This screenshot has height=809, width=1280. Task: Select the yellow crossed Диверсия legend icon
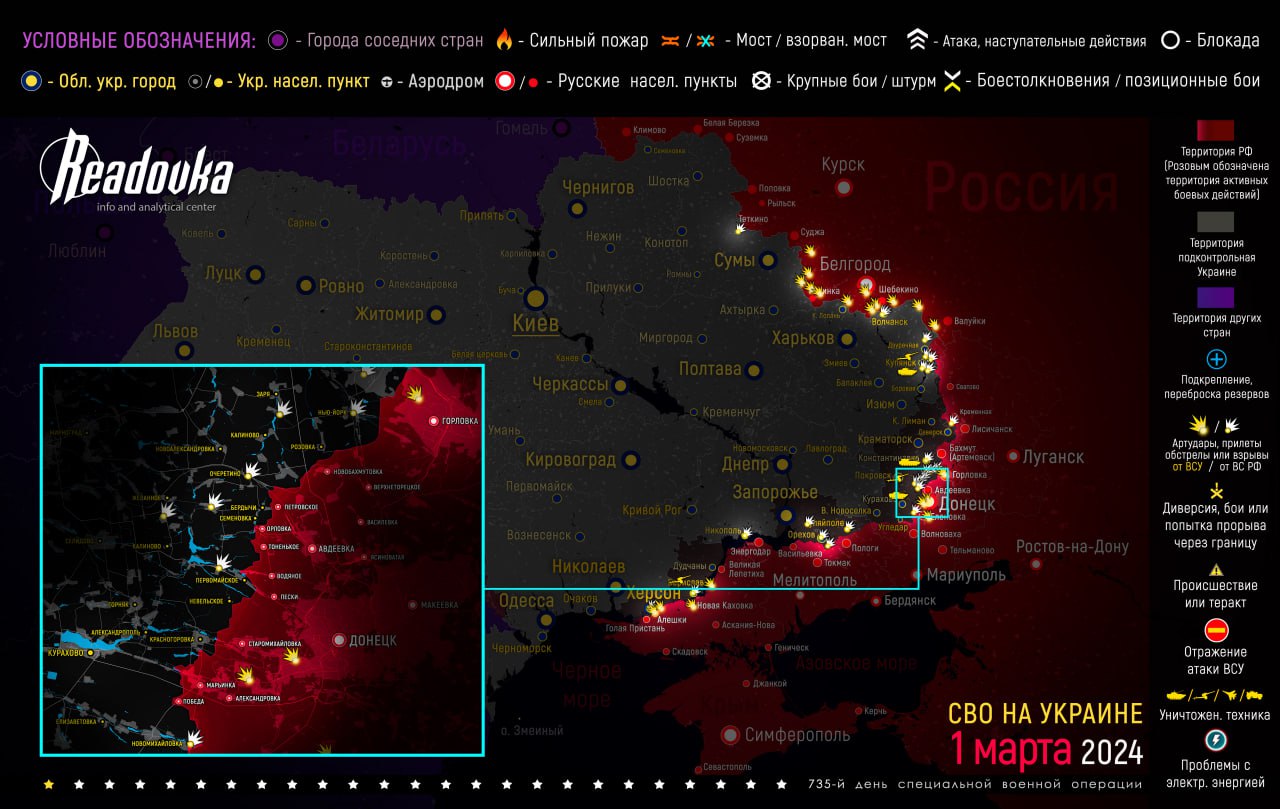[1216, 491]
